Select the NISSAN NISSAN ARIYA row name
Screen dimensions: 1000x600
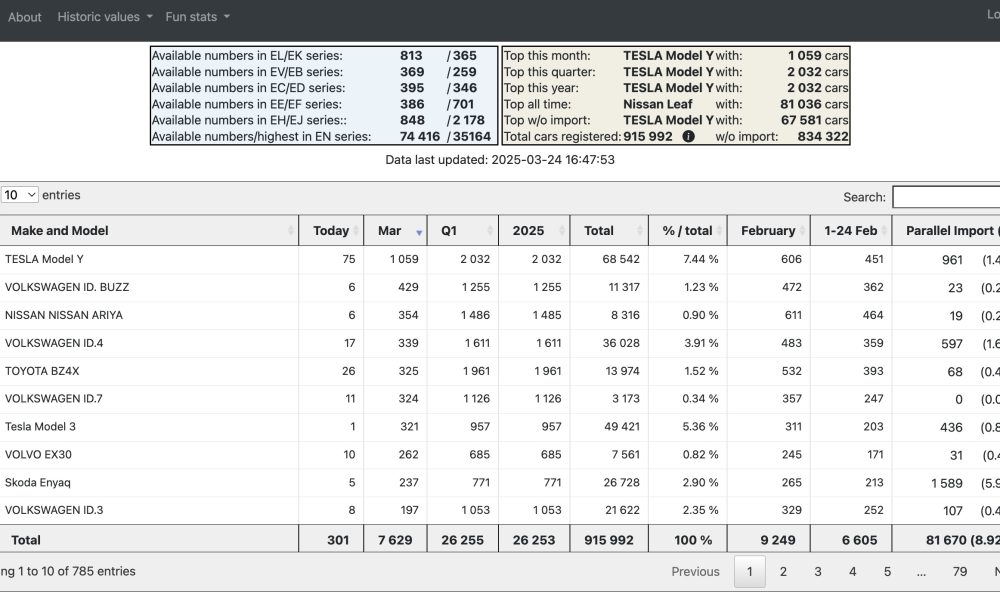coord(64,316)
